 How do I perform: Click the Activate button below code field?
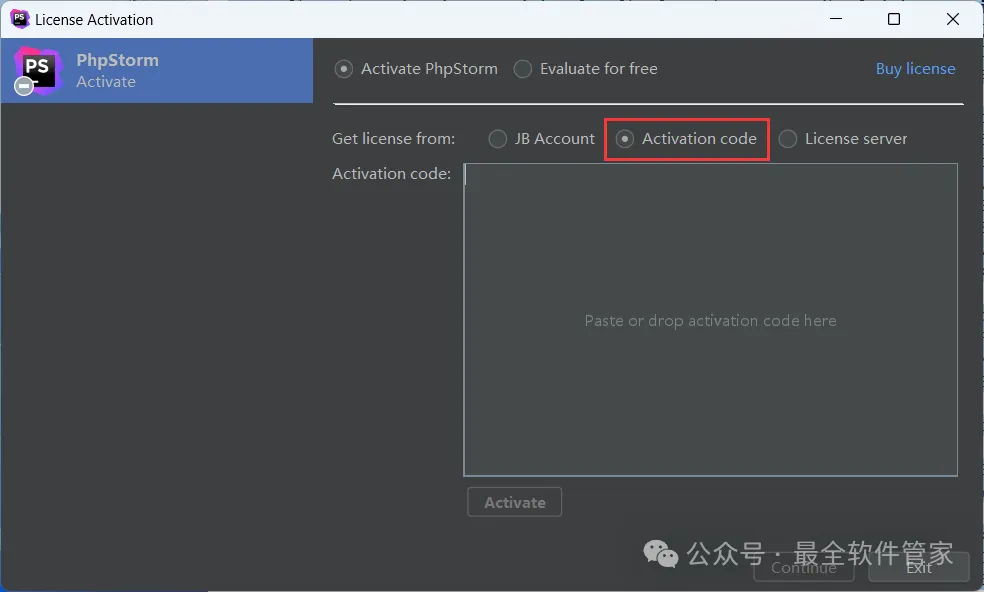coord(515,502)
